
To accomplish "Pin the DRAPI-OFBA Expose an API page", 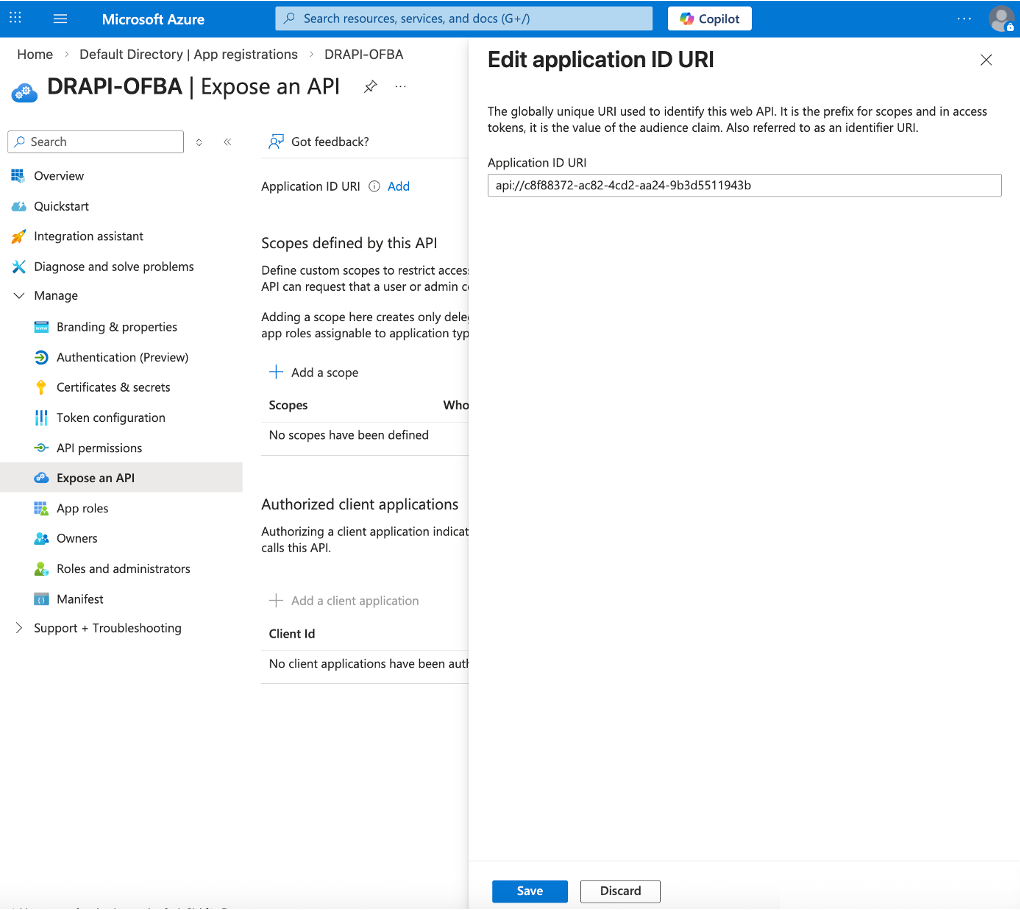I will 370,87.
